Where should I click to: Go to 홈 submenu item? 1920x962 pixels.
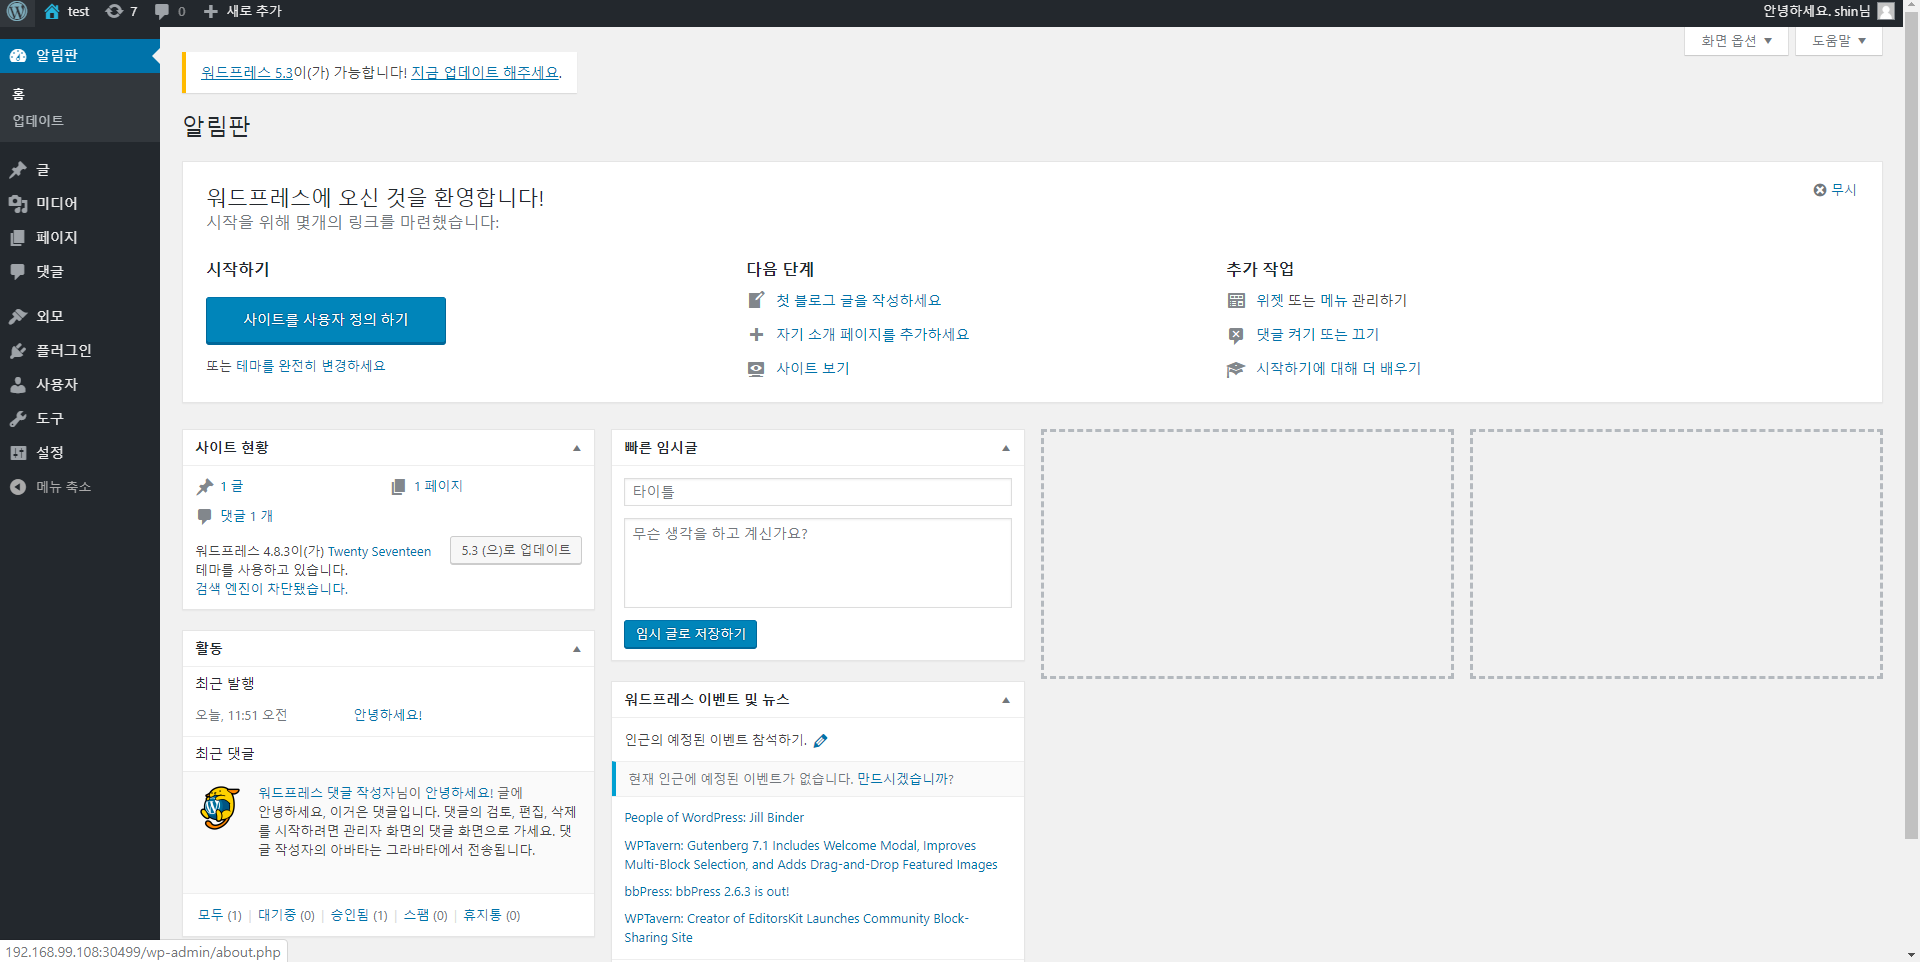pos(18,94)
